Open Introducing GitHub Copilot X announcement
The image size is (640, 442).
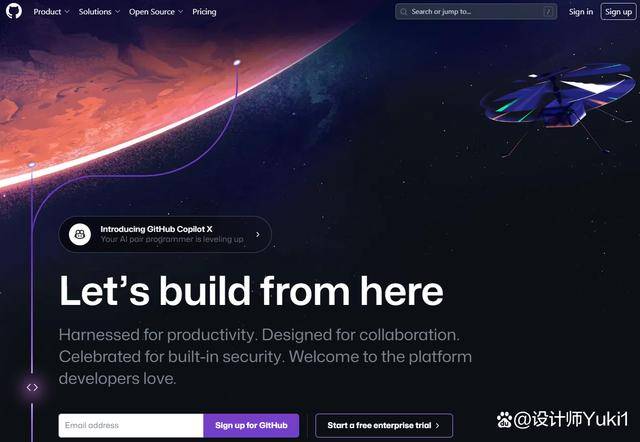pyautogui.click(x=165, y=234)
